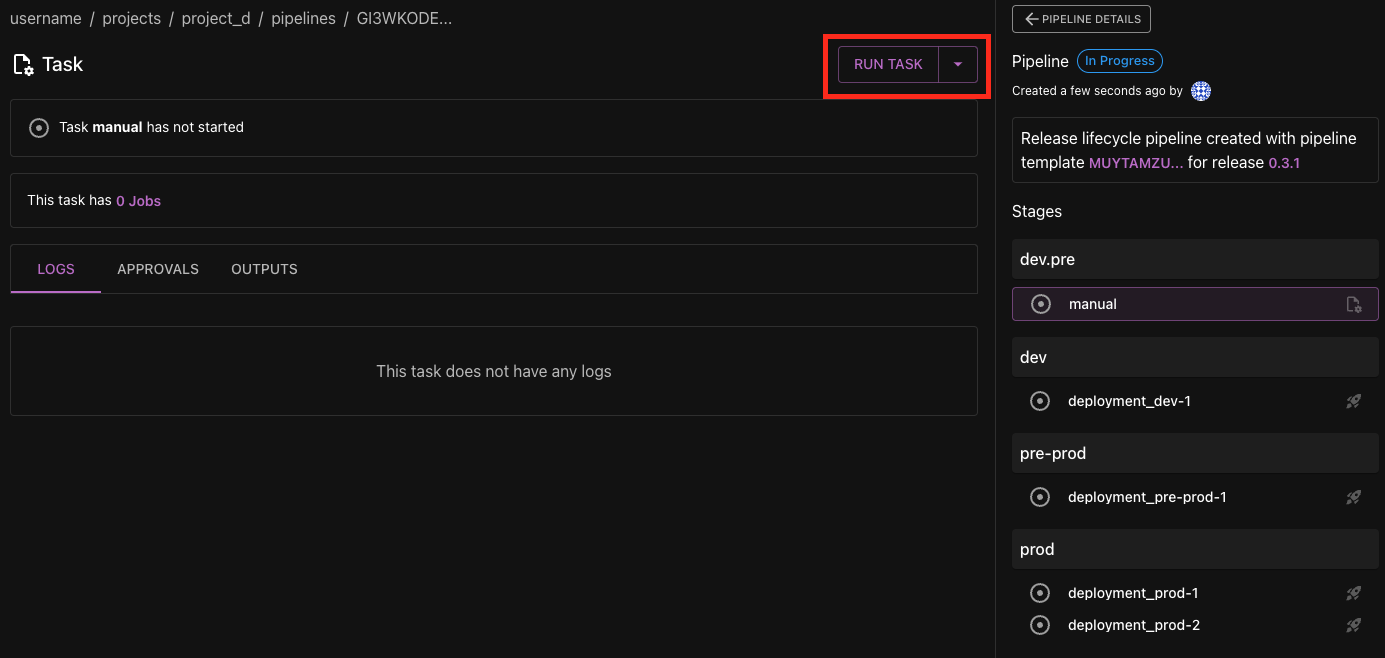Click the GI3WKODE... pipeline breadcrumb

pyautogui.click(x=404, y=19)
